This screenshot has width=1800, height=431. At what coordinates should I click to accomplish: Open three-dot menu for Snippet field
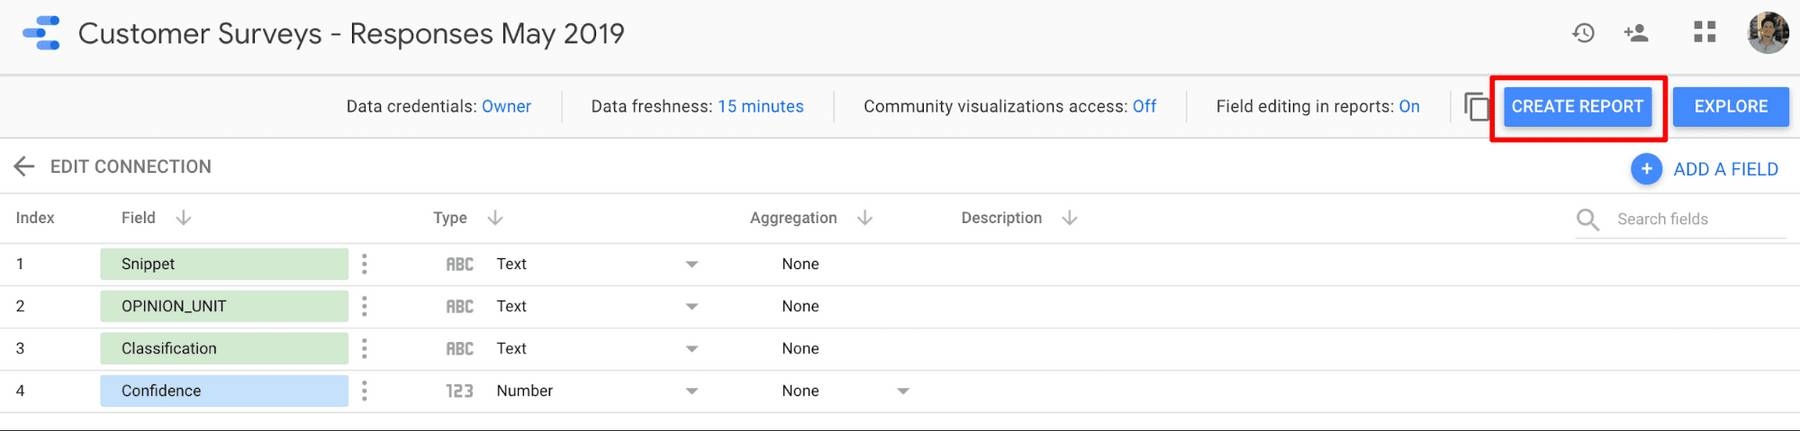[x=364, y=264]
